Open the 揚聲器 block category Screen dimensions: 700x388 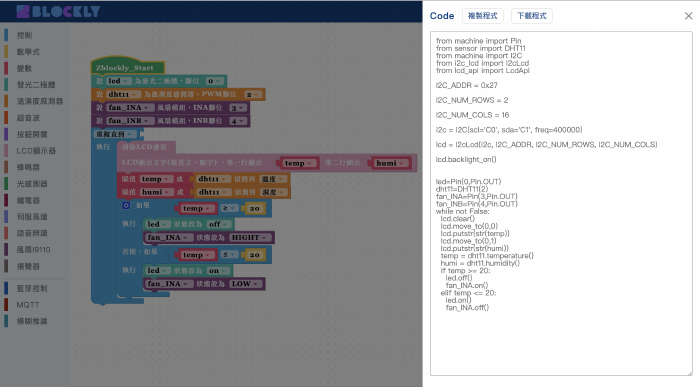pyautogui.click(x=28, y=267)
